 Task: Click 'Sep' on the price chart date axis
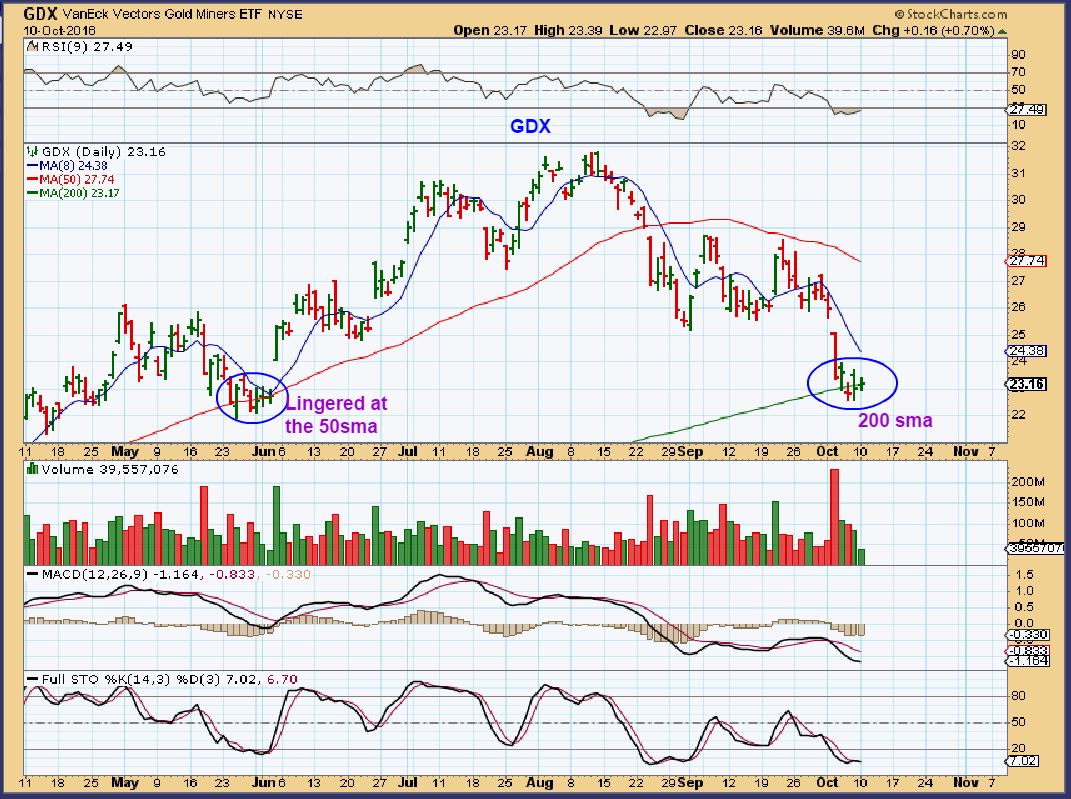691,452
